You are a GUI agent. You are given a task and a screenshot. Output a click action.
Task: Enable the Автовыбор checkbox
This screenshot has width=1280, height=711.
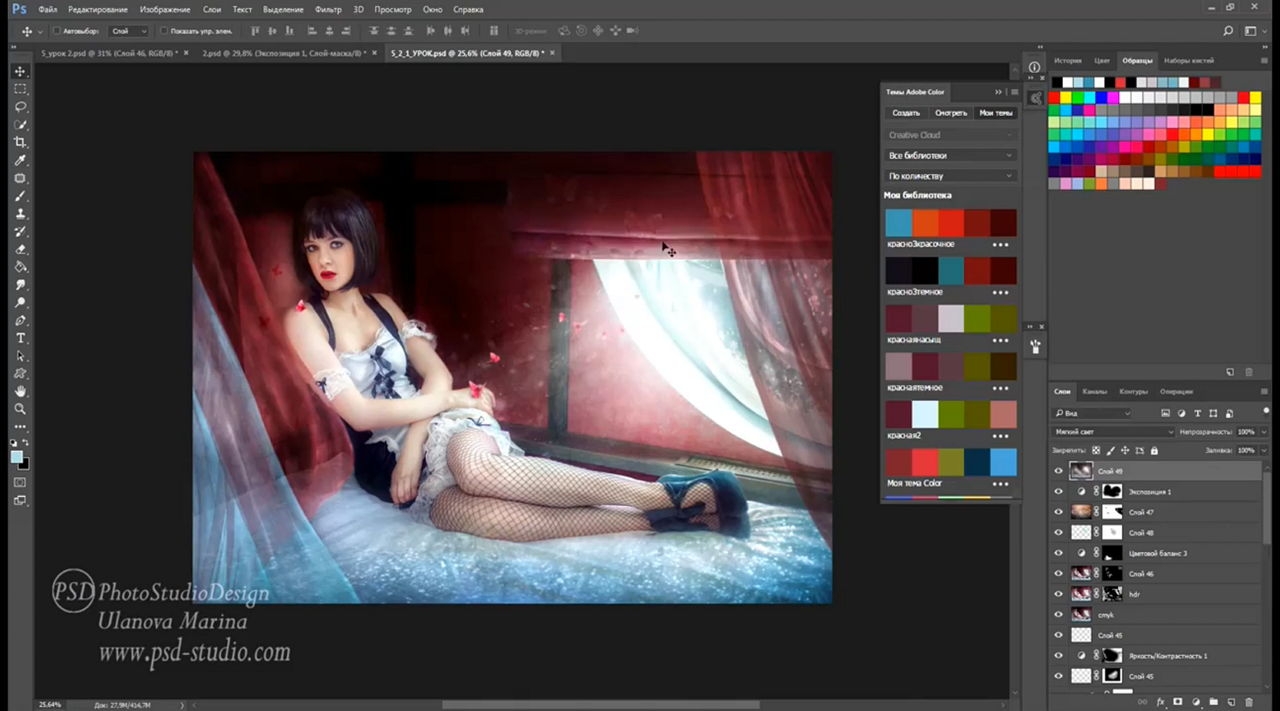55,31
